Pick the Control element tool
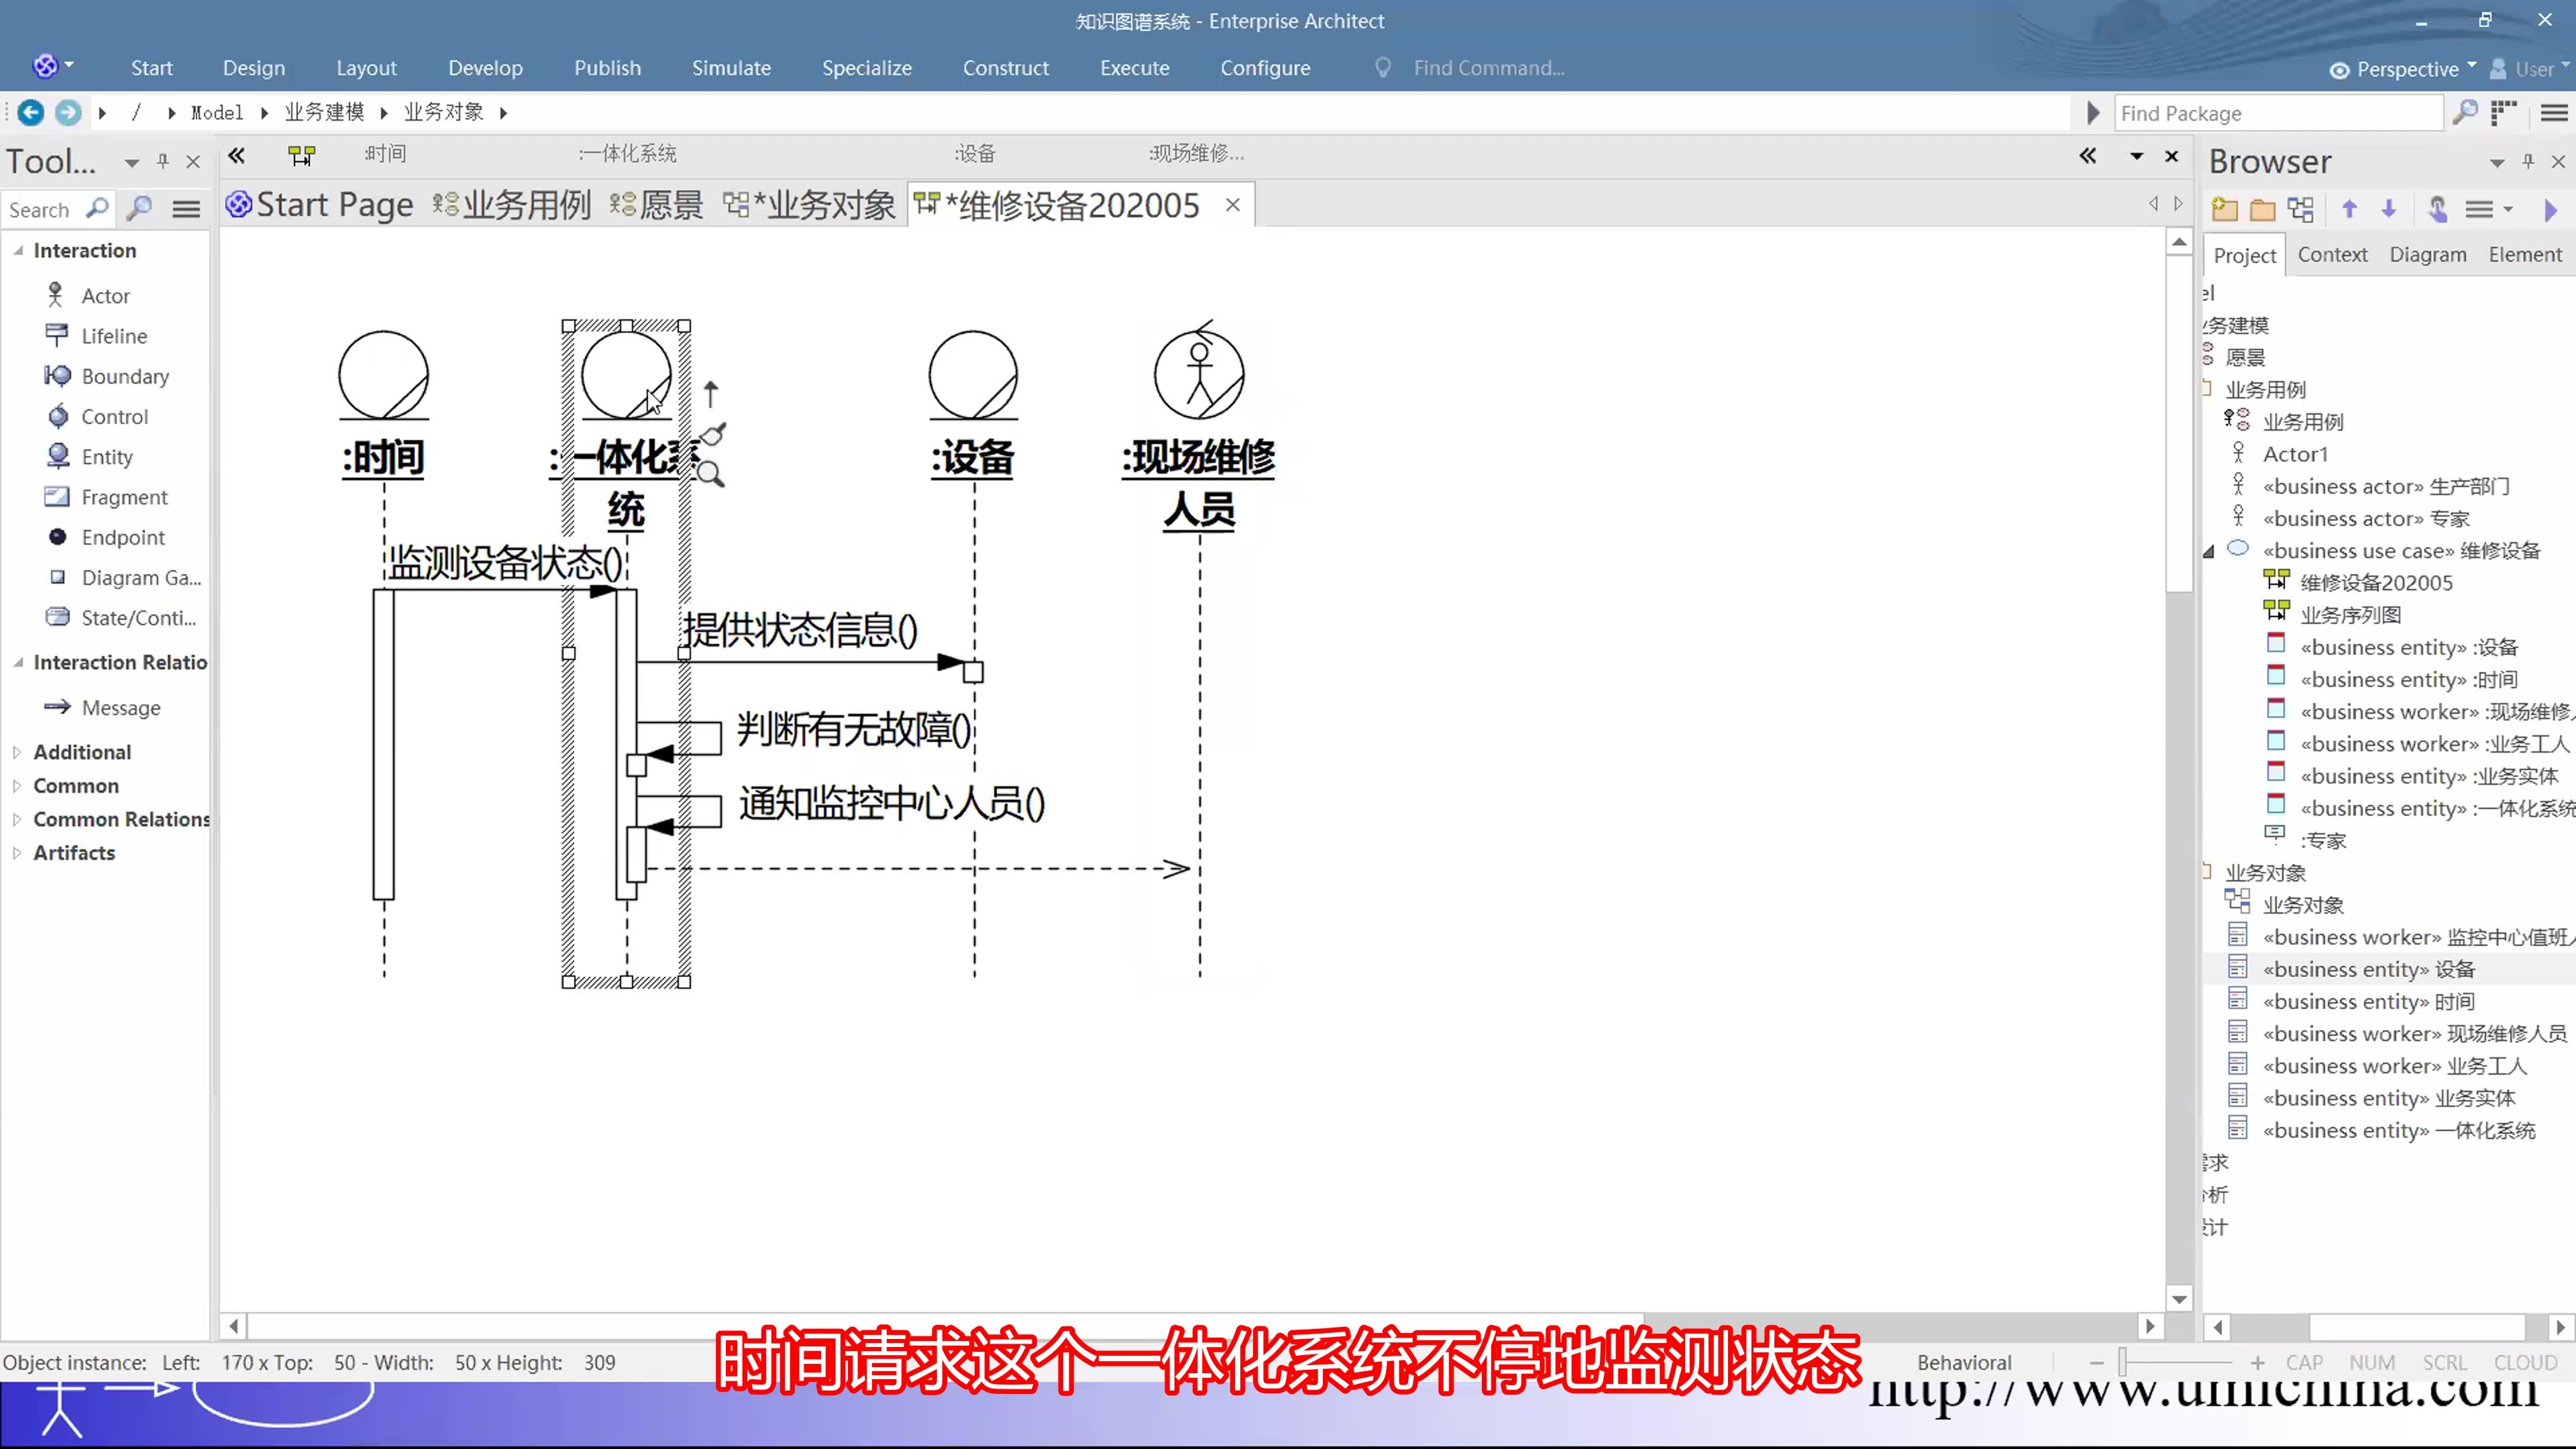This screenshot has width=2576, height=1449. click(96, 416)
